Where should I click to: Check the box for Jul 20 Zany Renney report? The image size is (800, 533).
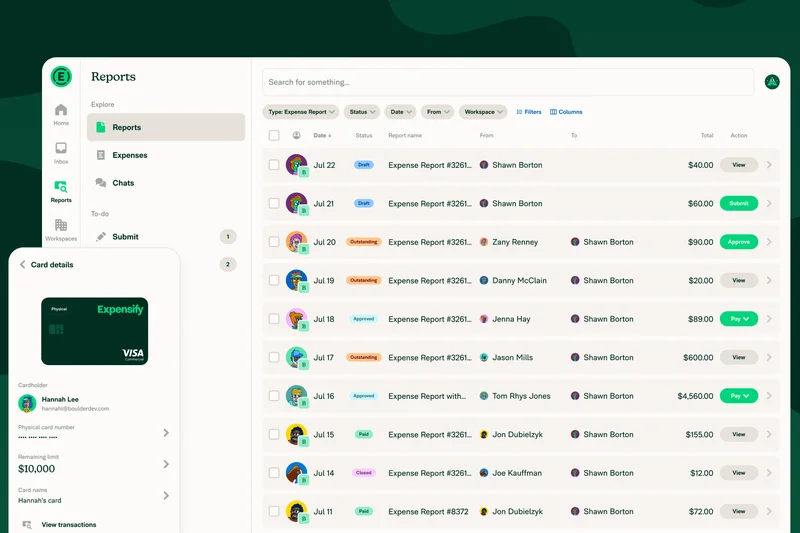[274, 242]
